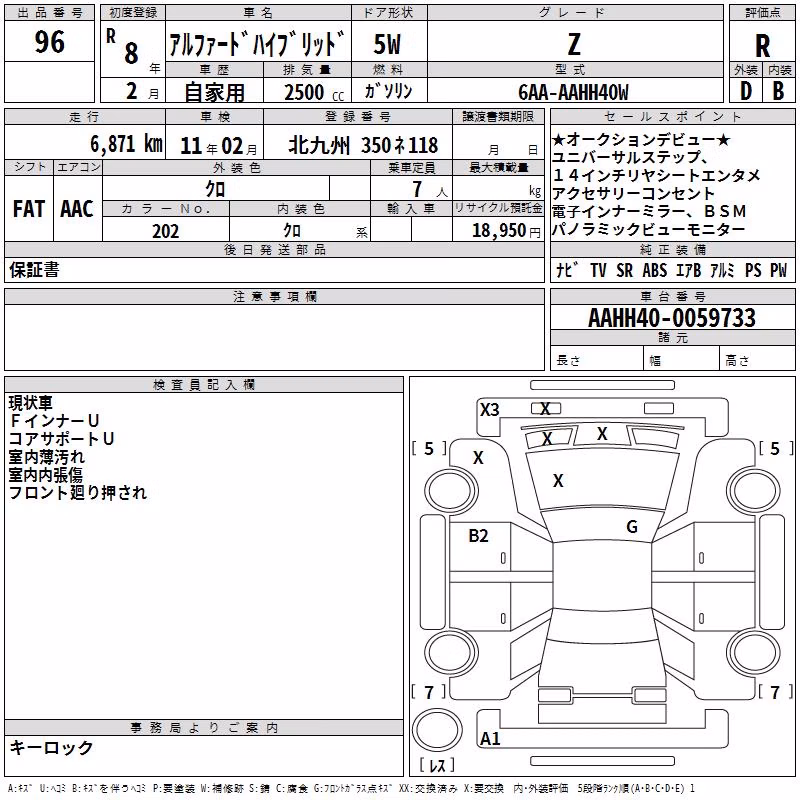Click ★オークションデビュー★ sales point line
Viewport: 800px width, 800px height.
641,139
